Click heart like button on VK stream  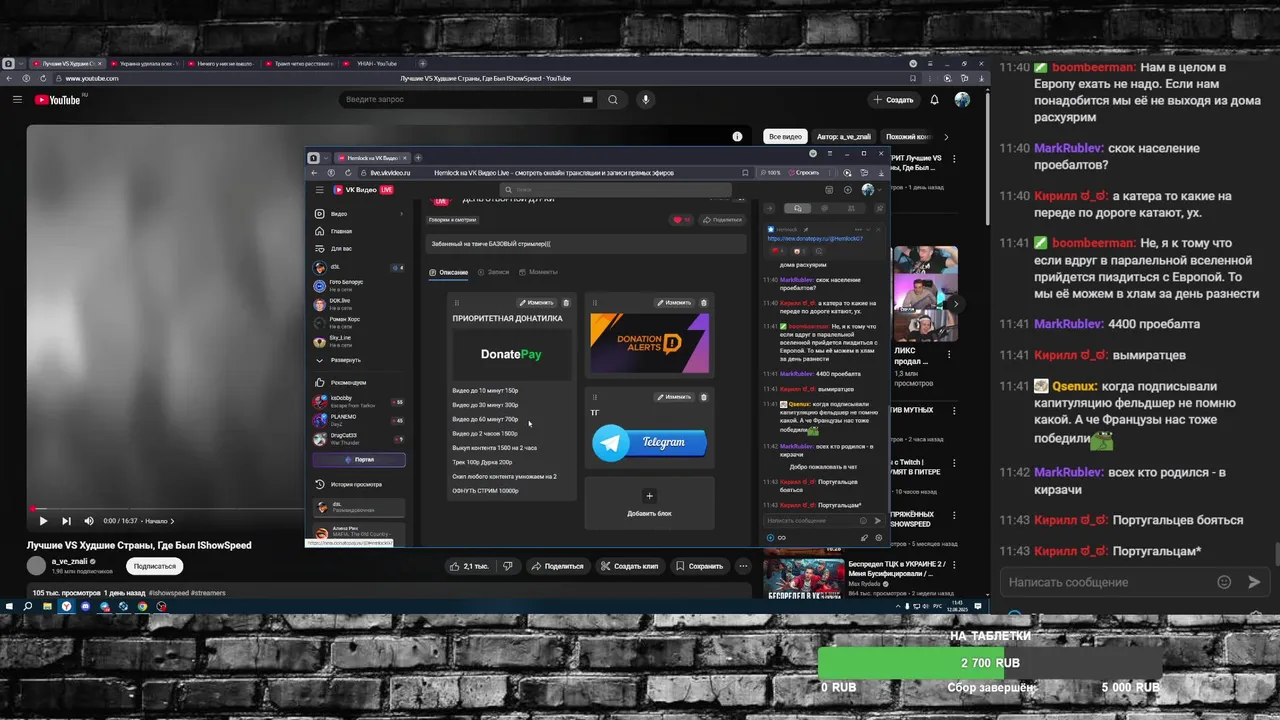click(681, 219)
